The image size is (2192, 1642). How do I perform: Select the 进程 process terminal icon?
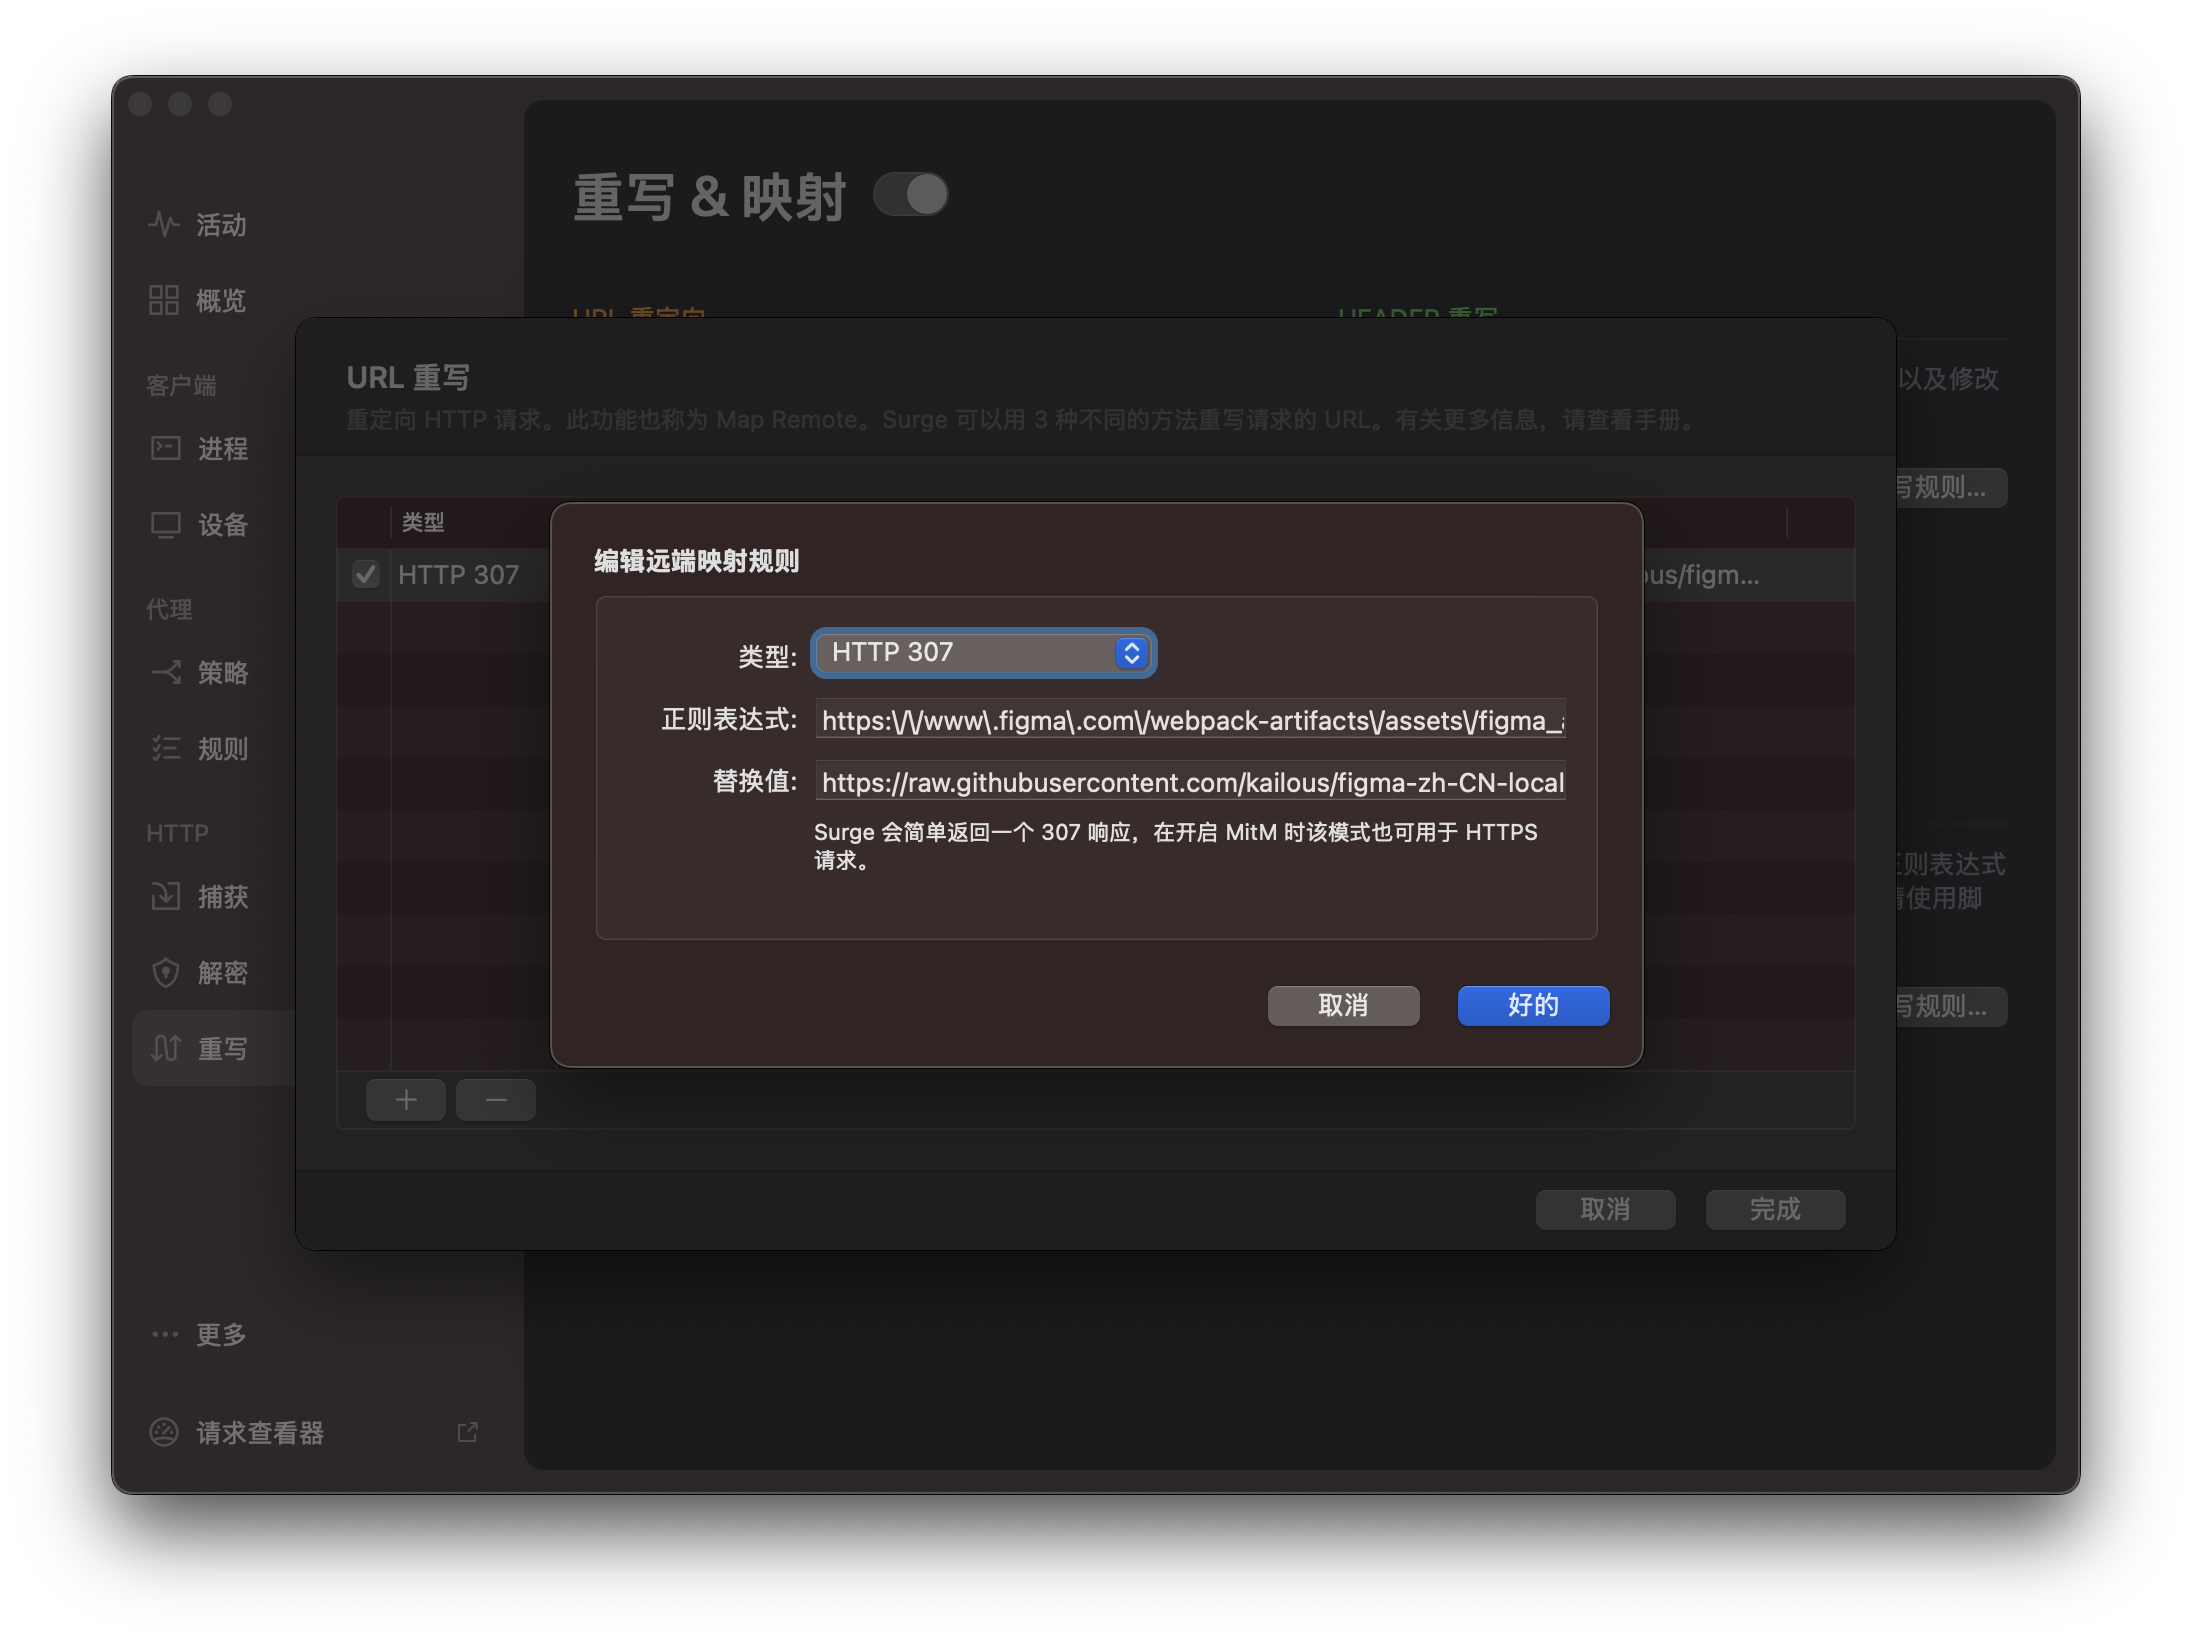165,448
